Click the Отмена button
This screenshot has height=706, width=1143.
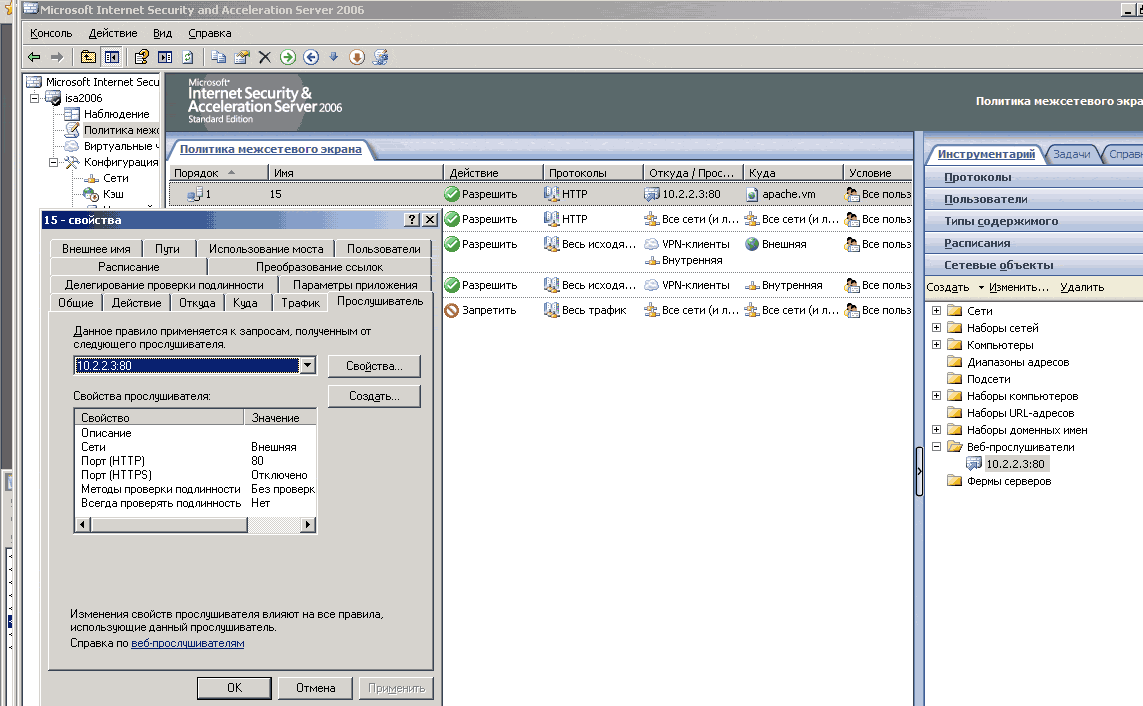[316, 688]
